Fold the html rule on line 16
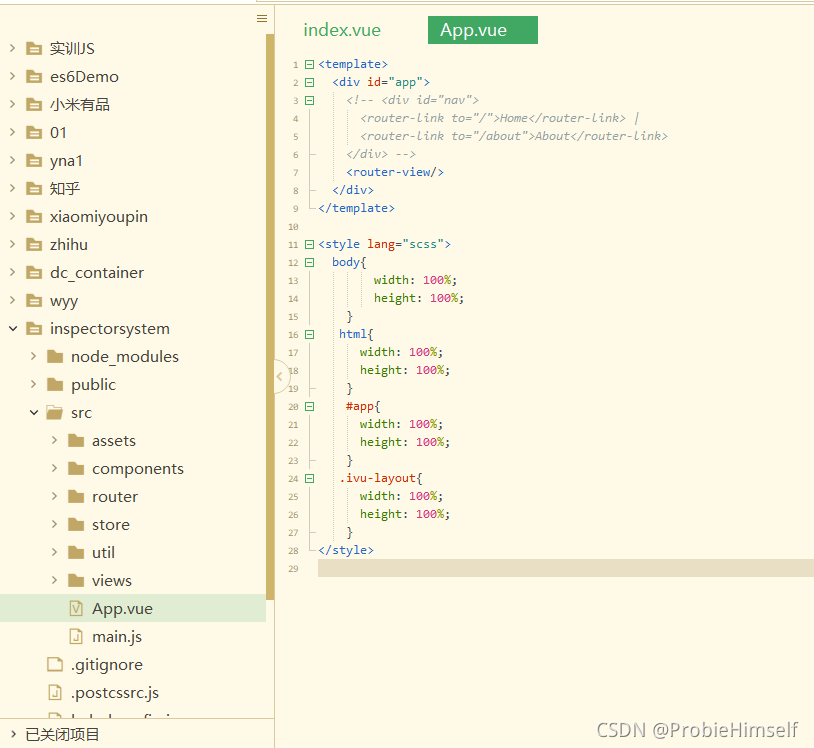The width and height of the screenshot is (814, 748). (309, 334)
